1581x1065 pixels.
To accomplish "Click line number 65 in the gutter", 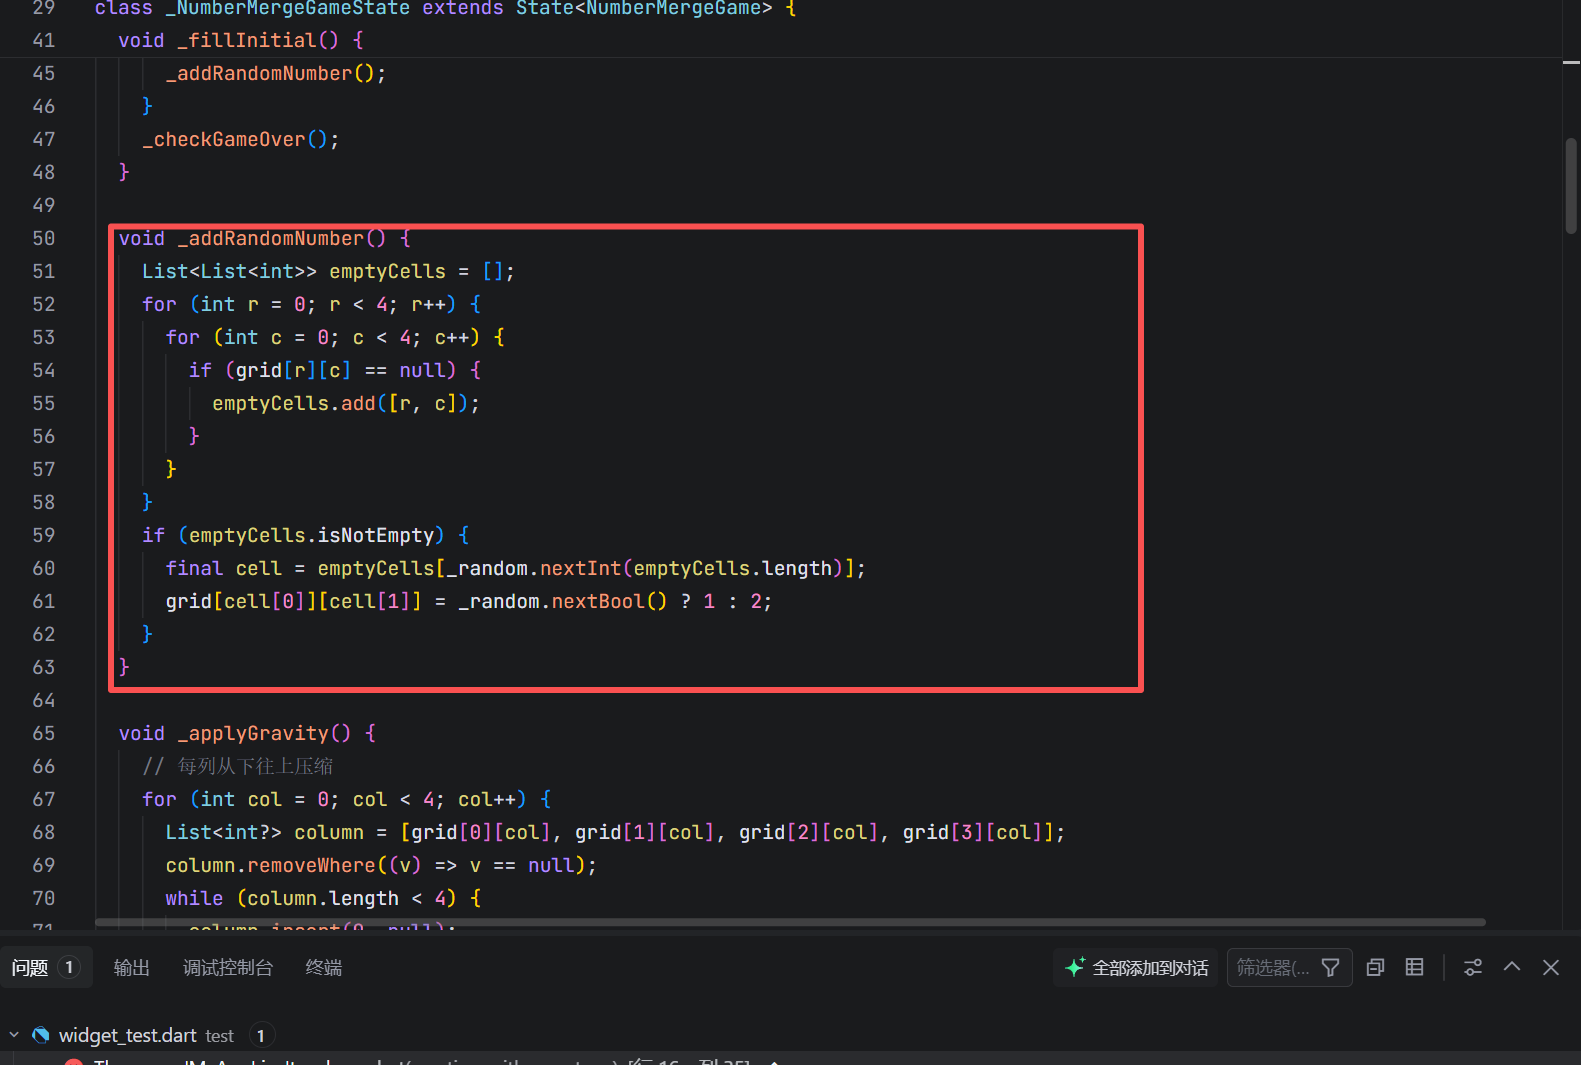I will coord(44,733).
